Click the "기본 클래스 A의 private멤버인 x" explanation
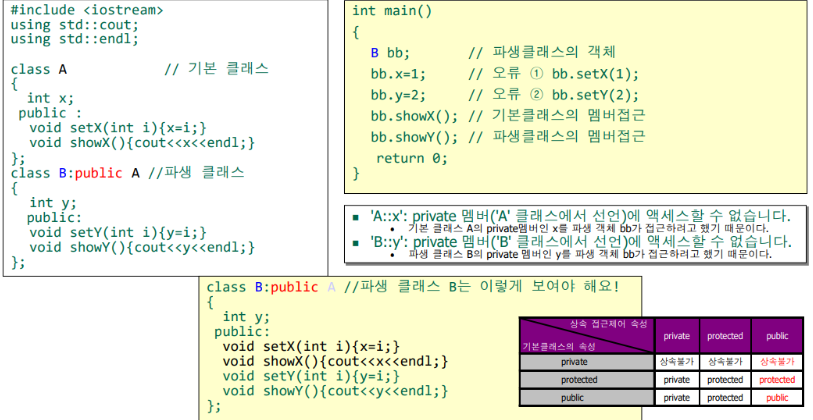The height and width of the screenshot is (420, 813). tap(588, 229)
